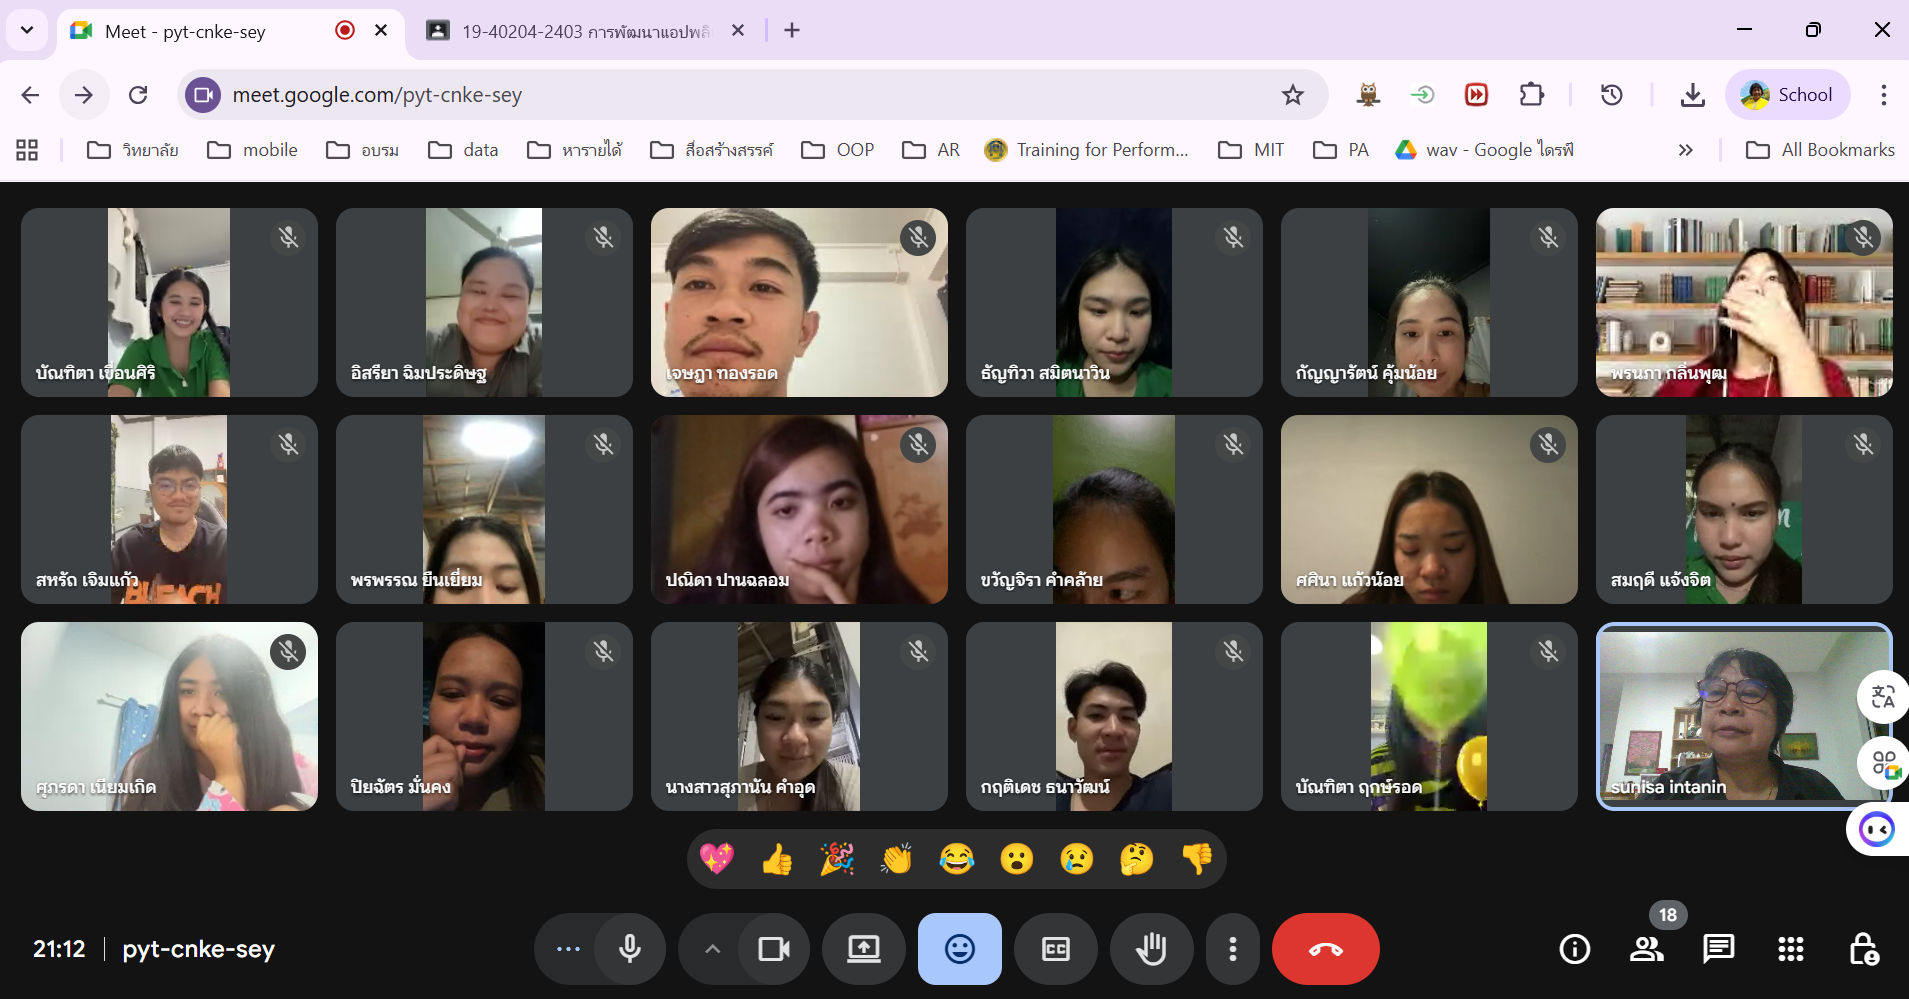
Task: Send the thumbs up reaction
Action: [777, 859]
